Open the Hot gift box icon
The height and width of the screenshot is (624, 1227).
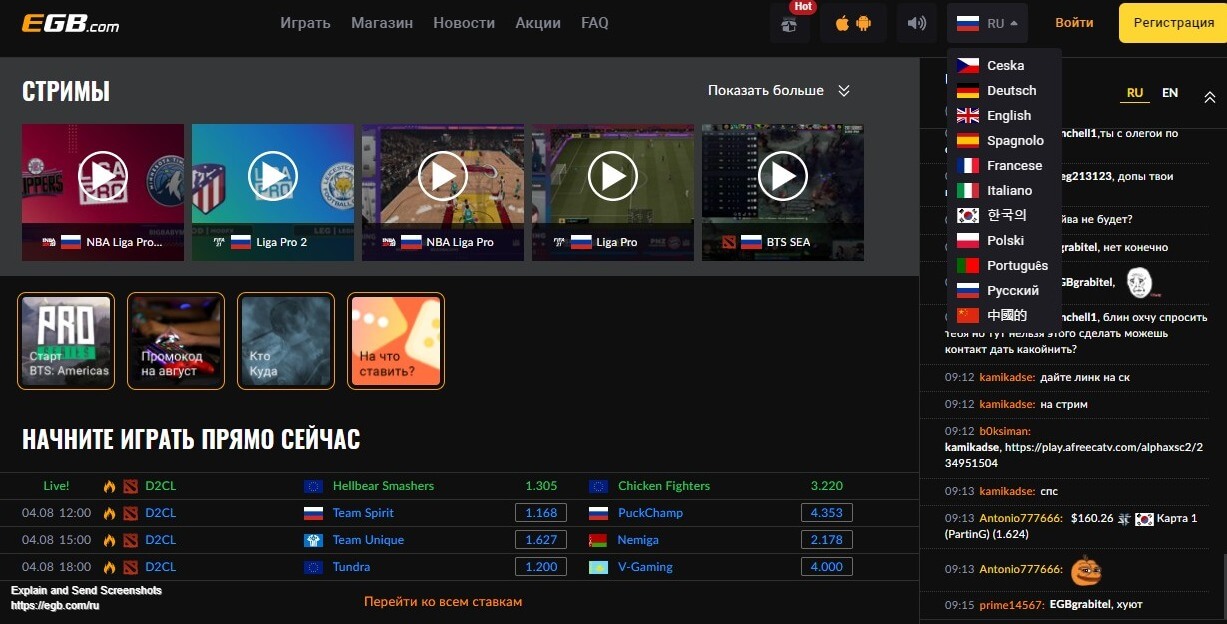tap(790, 23)
